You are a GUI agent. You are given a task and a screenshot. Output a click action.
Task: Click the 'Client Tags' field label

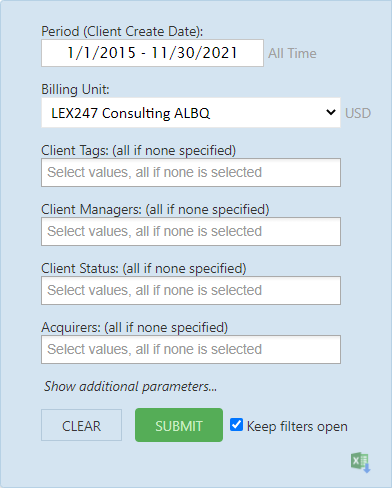tap(75, 151)
